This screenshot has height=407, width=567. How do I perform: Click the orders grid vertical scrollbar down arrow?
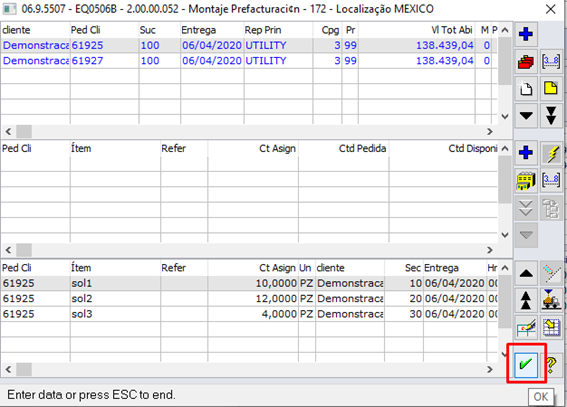coord(505,116)
